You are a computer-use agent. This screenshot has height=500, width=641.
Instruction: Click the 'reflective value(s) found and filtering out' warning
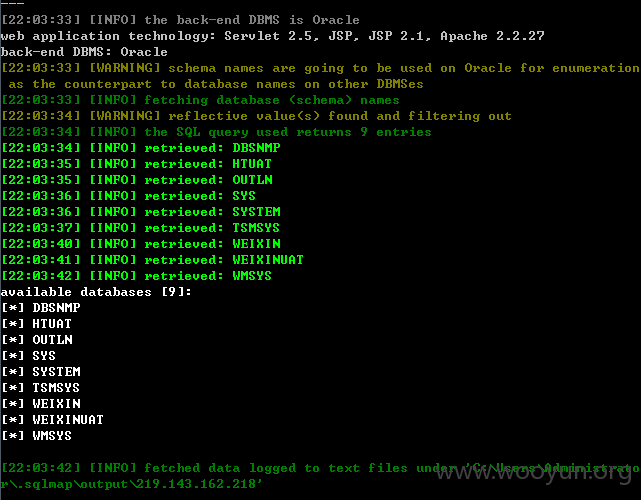click(256, 116)
